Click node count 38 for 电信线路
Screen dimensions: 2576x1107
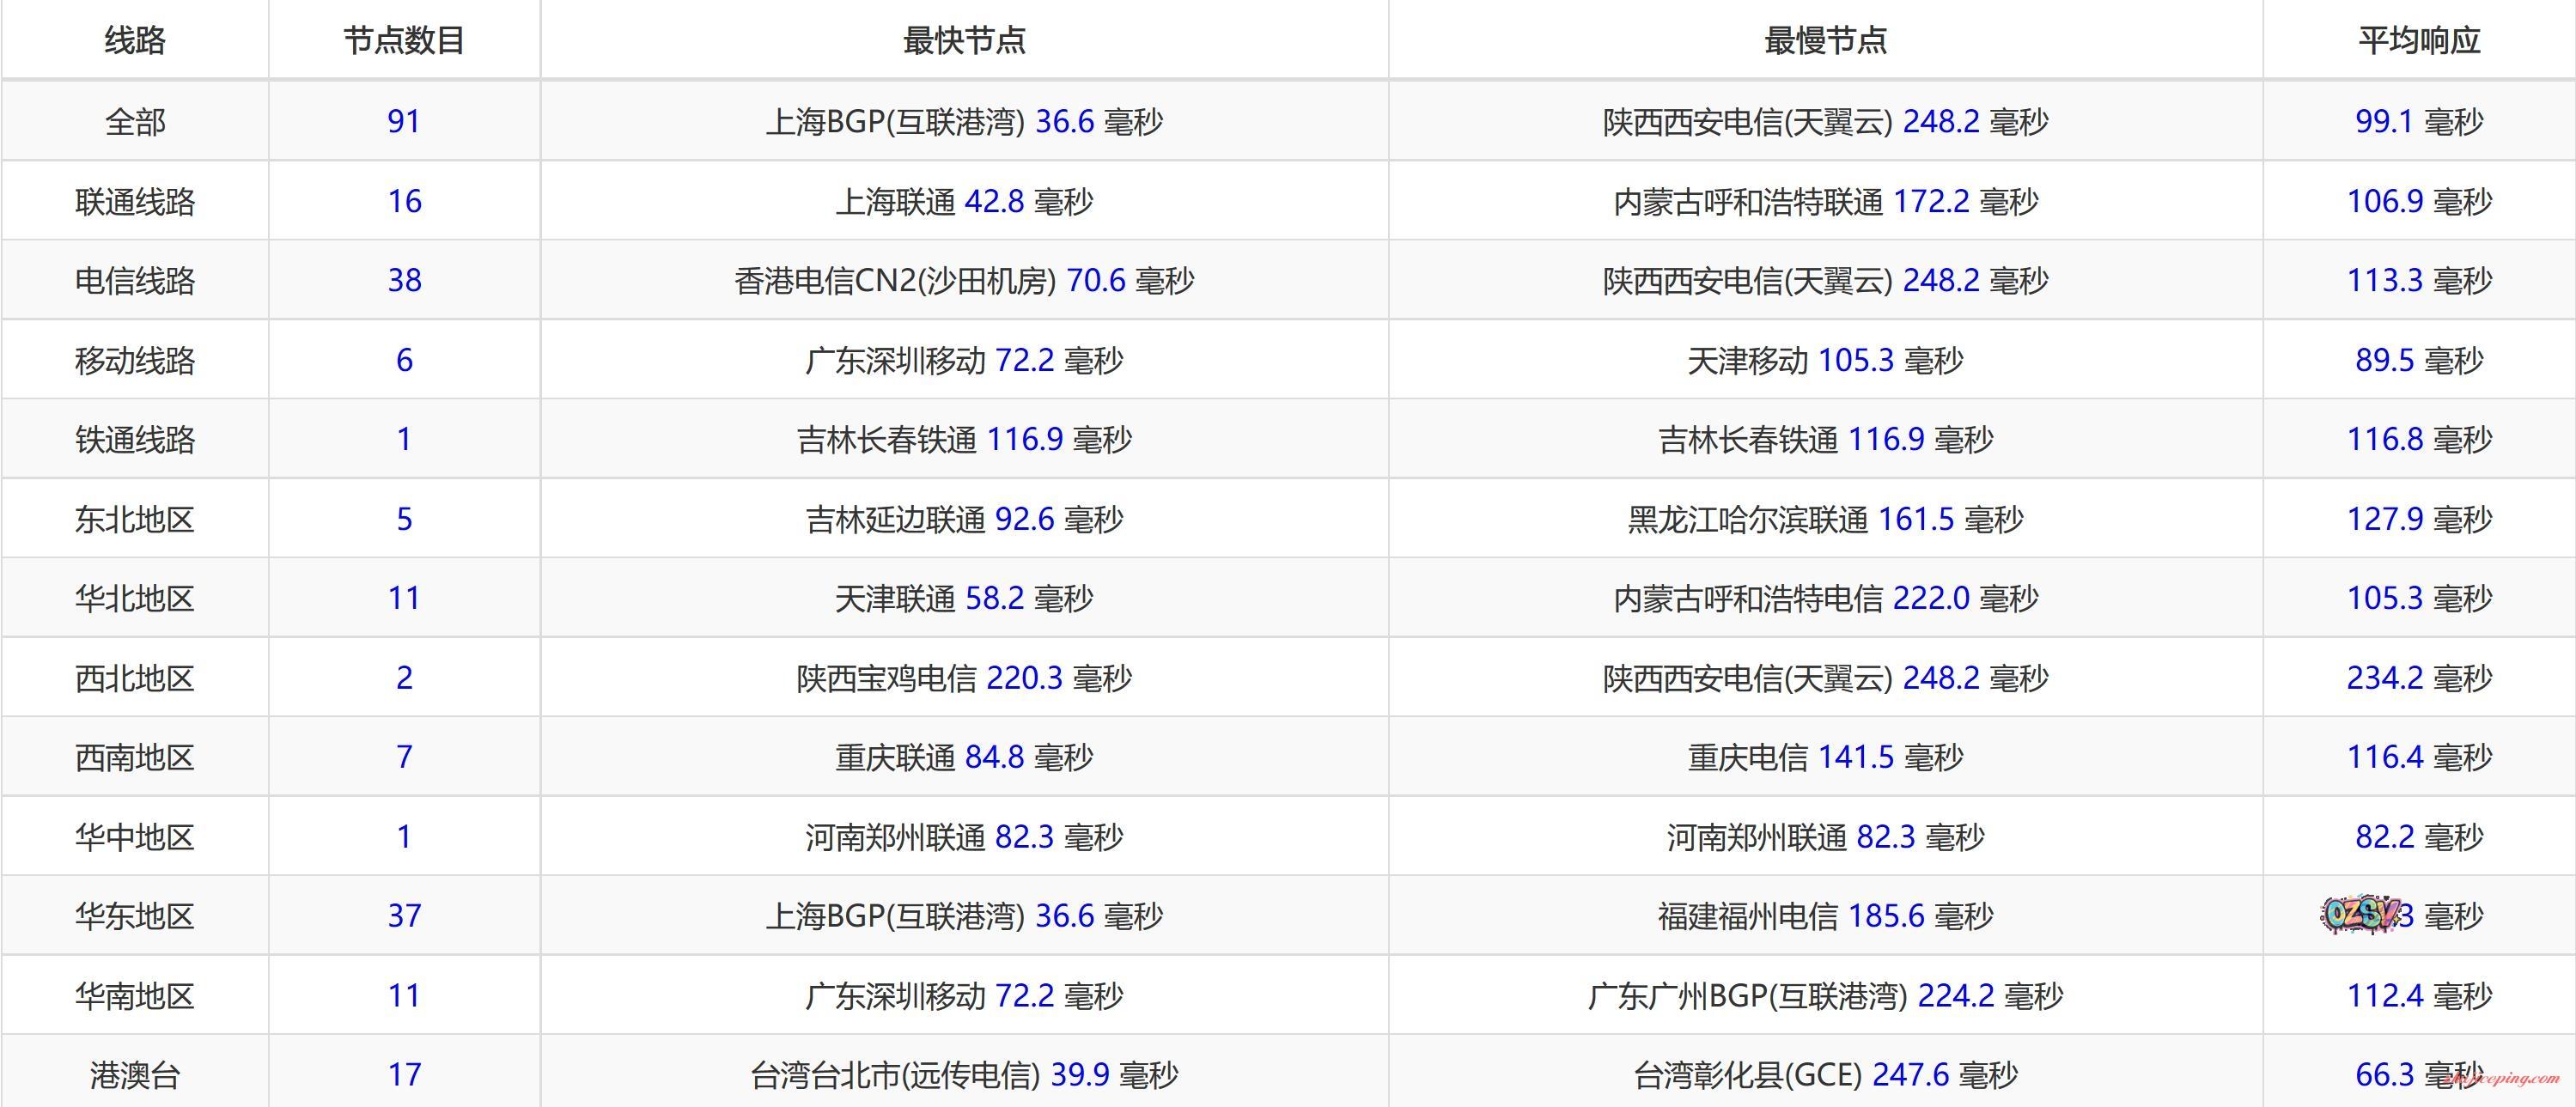(x=404, y=281)
